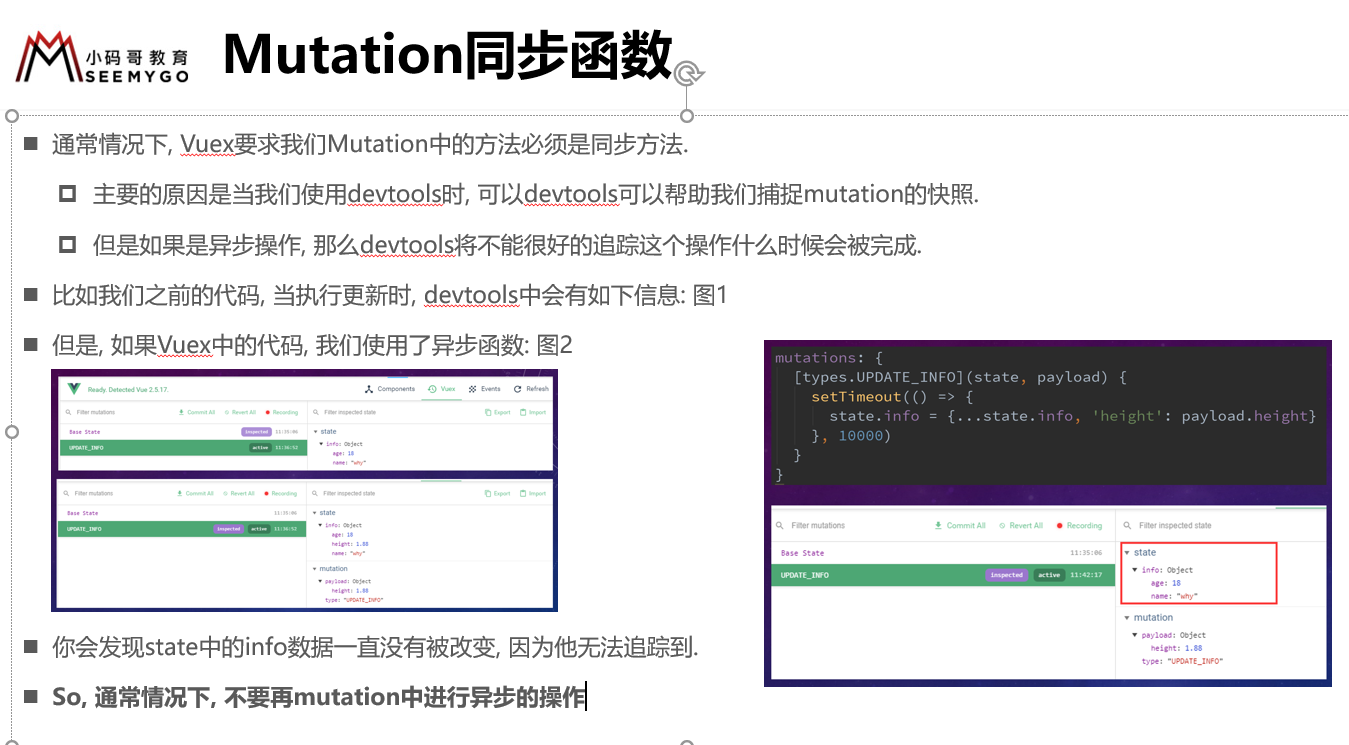This screenshot has height=745, width=1349.
Task: Open the Components tab in Vue devtools
Action: (390, 389)
